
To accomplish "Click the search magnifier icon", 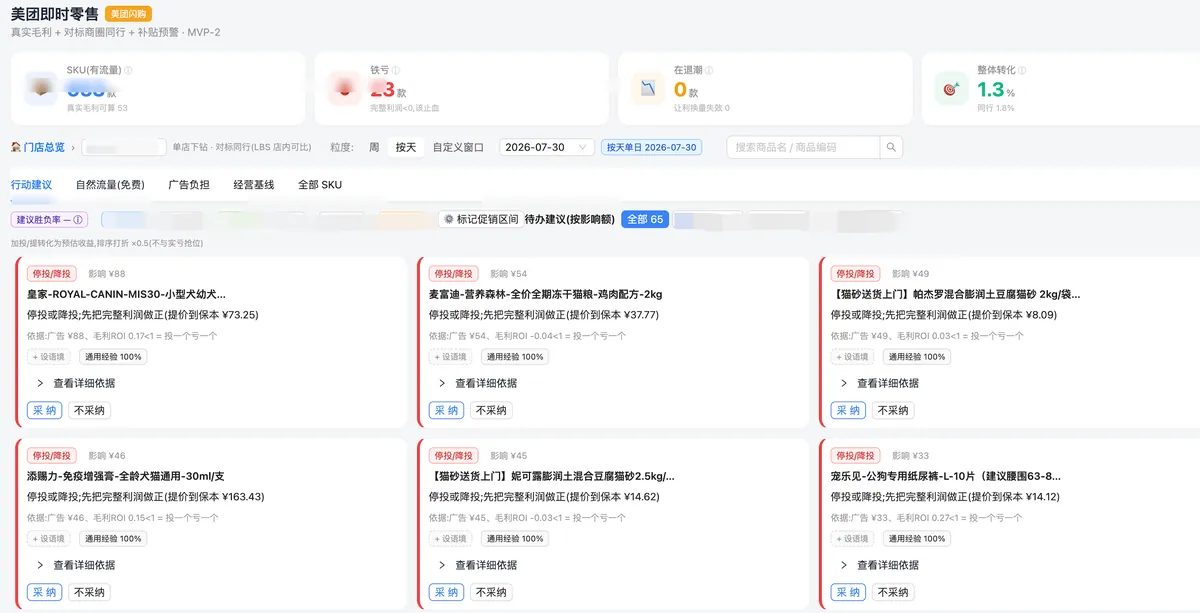I will coord(891,147).
